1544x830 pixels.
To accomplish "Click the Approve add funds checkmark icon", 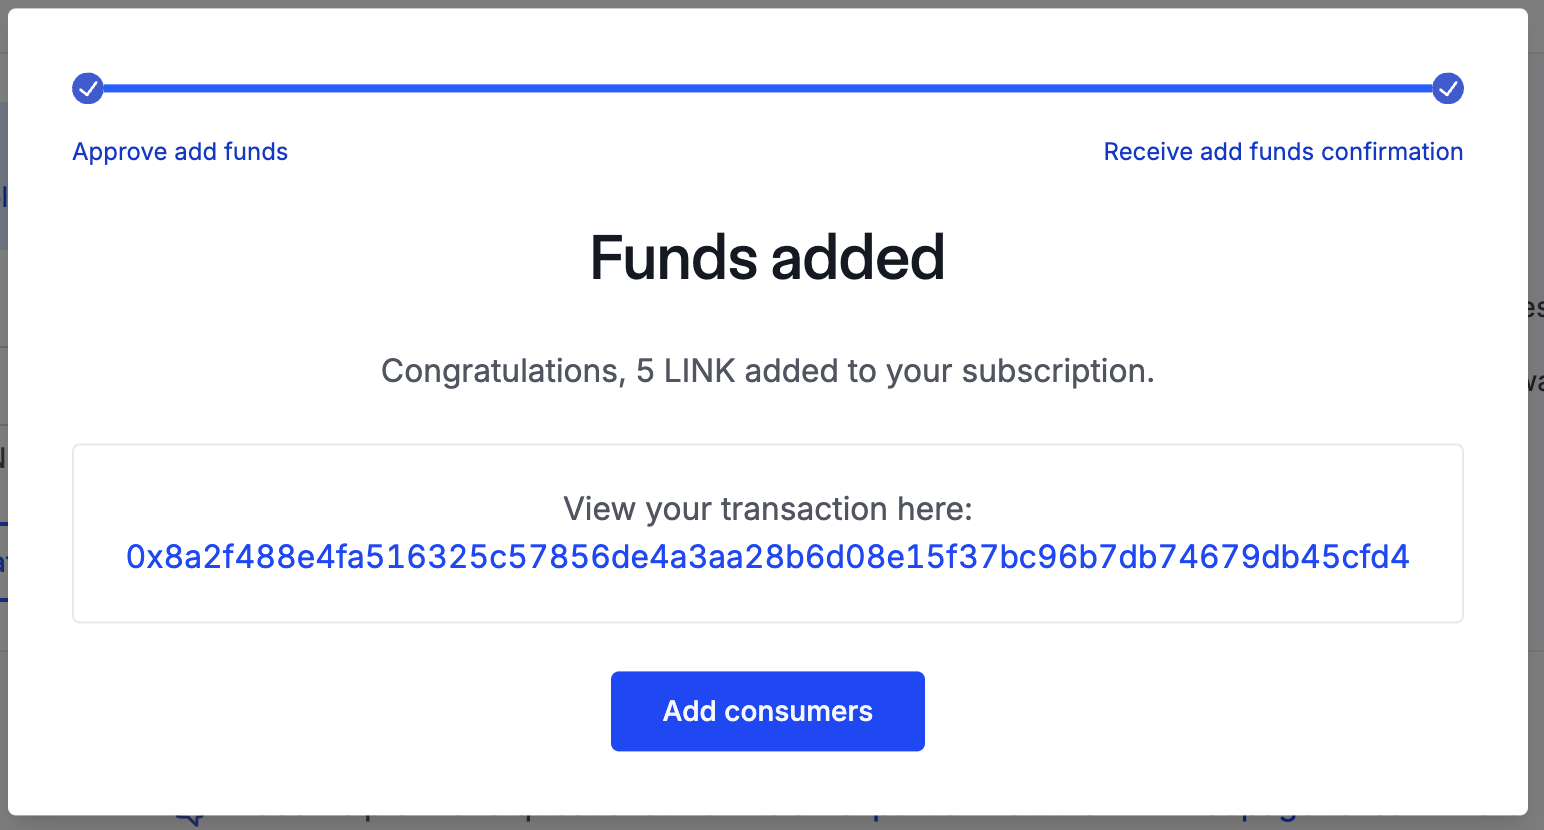I will [88, 88].
